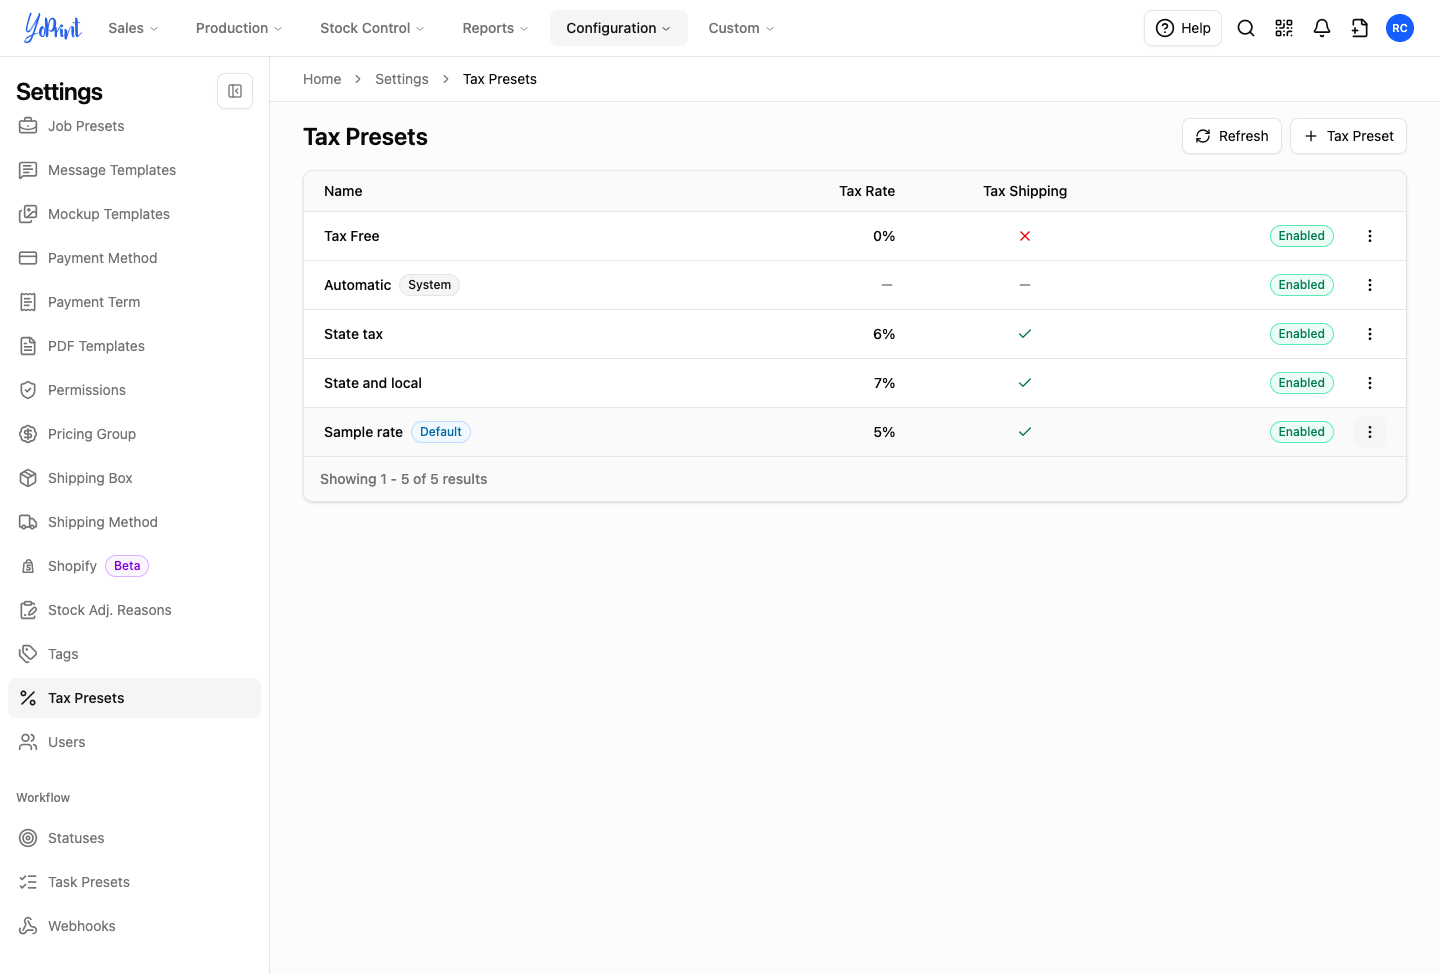
Task: Click the Payment Term icon
Action: click(28, 302)
